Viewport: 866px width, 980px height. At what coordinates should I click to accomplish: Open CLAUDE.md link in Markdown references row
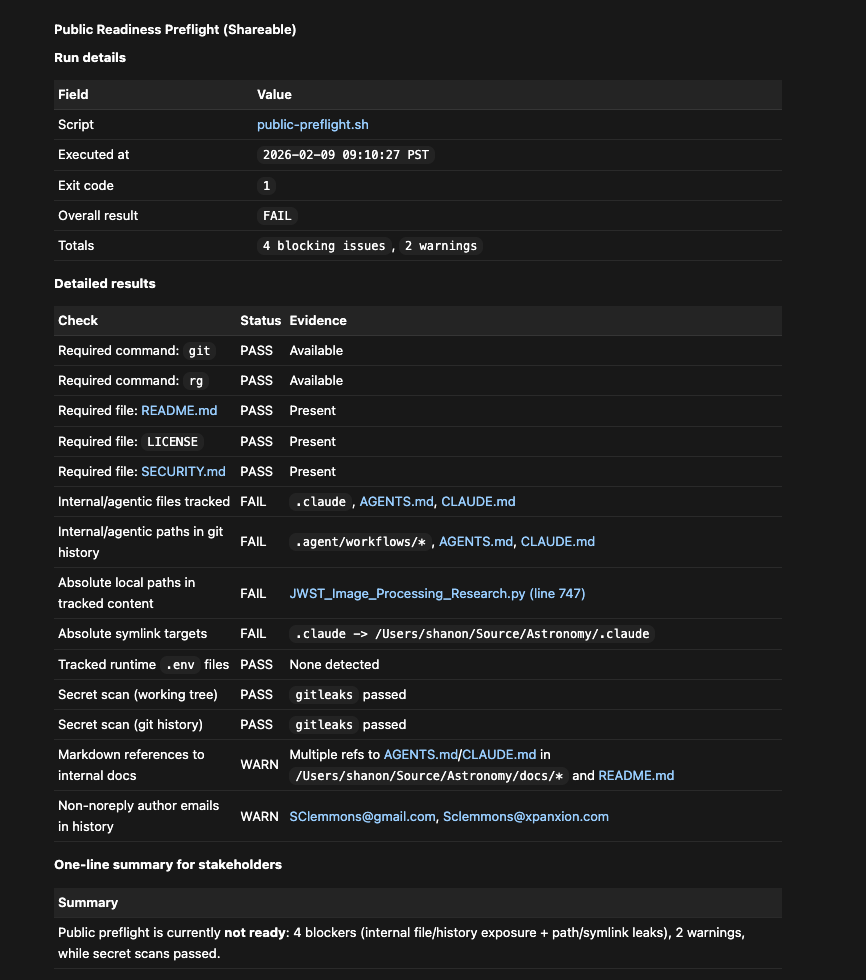click(499, 754)
